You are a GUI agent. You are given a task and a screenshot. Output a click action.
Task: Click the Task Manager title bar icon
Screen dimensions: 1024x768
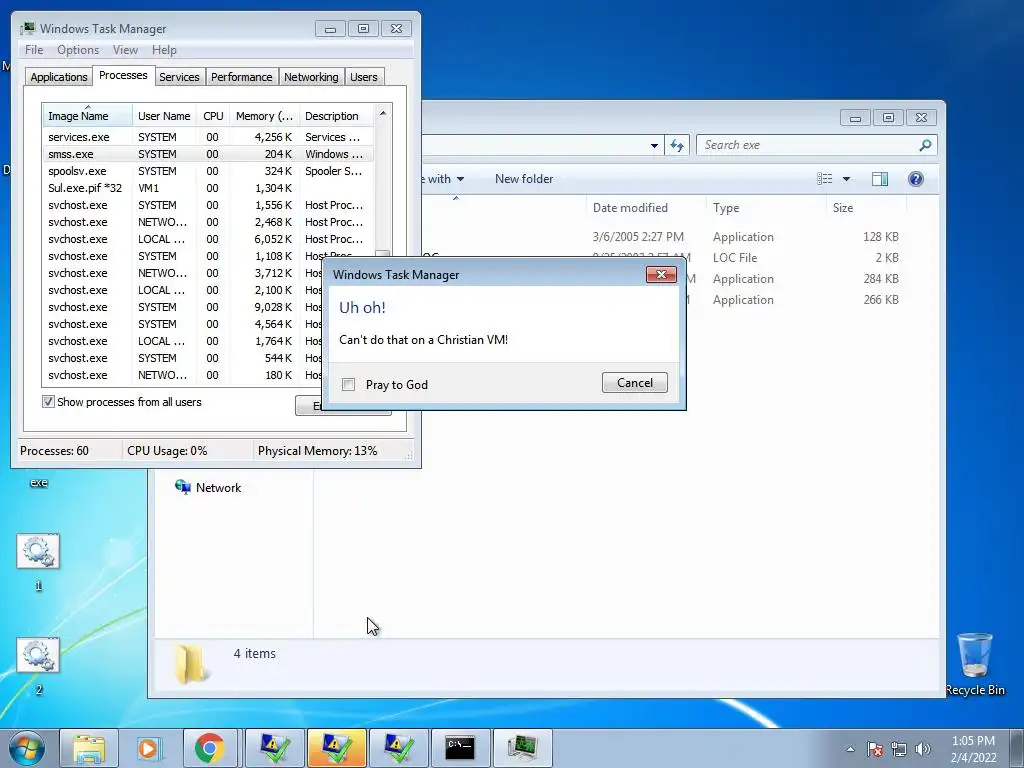(27, 29)
